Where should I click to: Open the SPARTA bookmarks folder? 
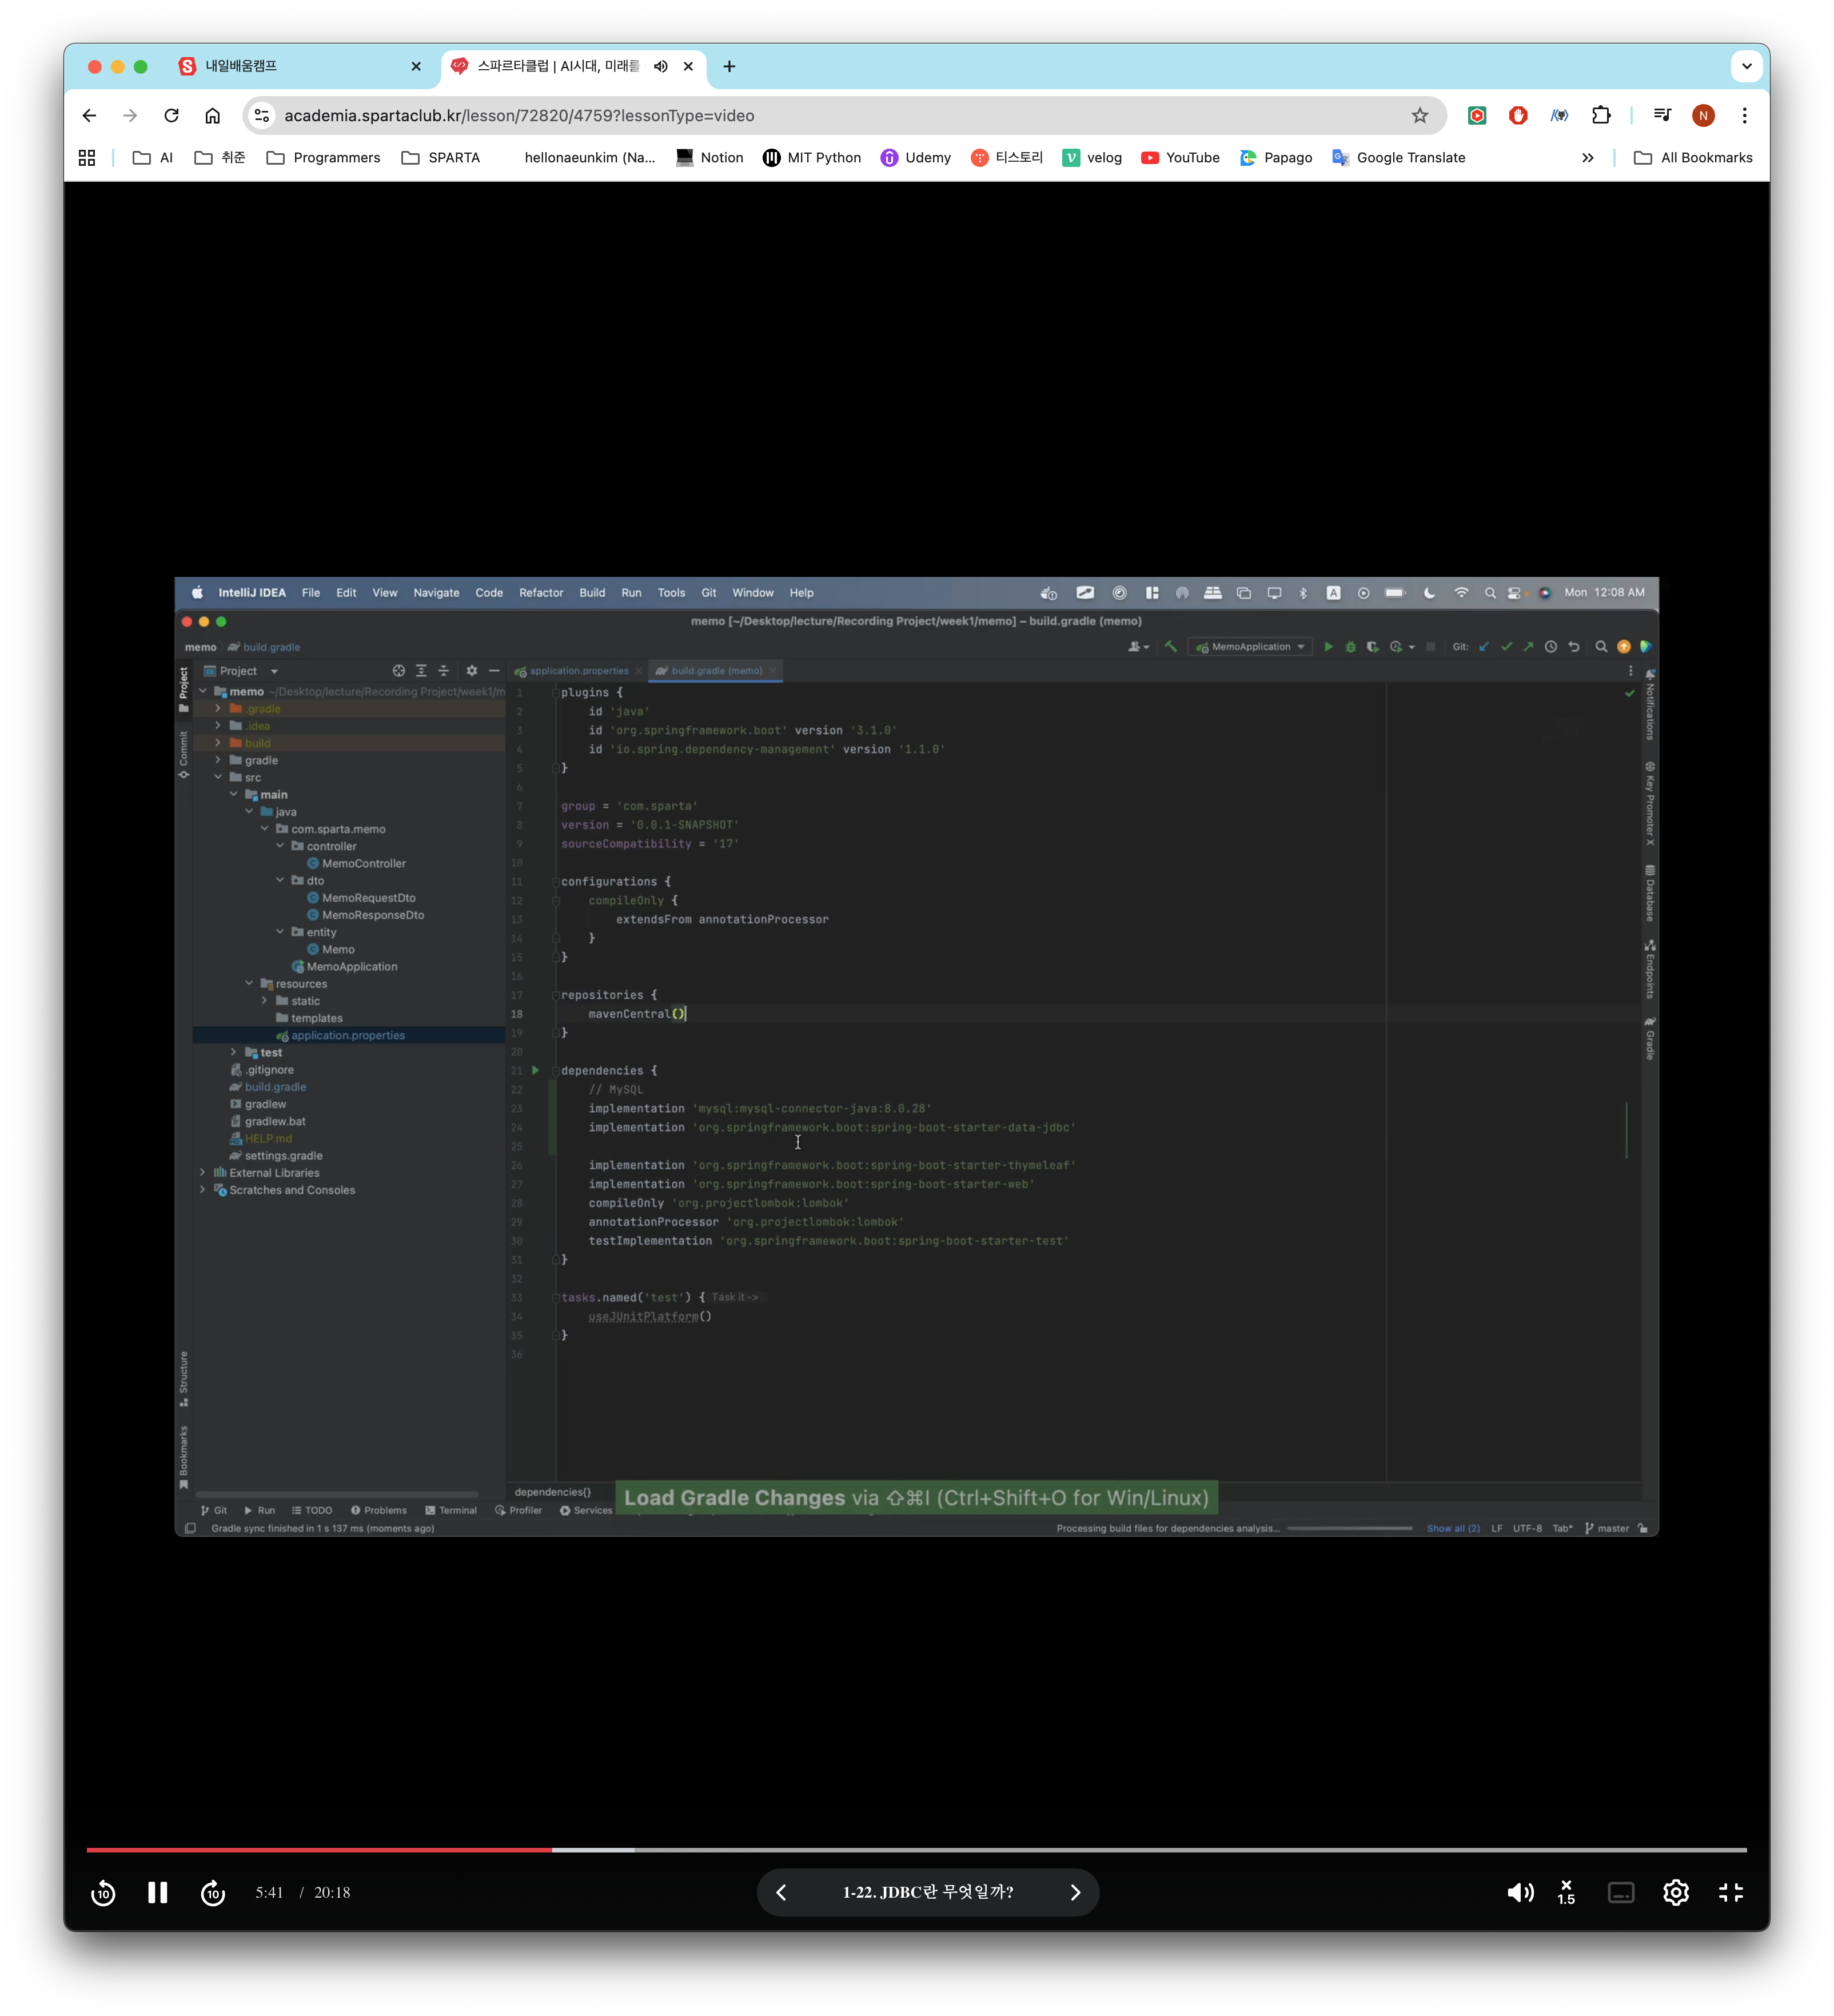coord(441,157)
